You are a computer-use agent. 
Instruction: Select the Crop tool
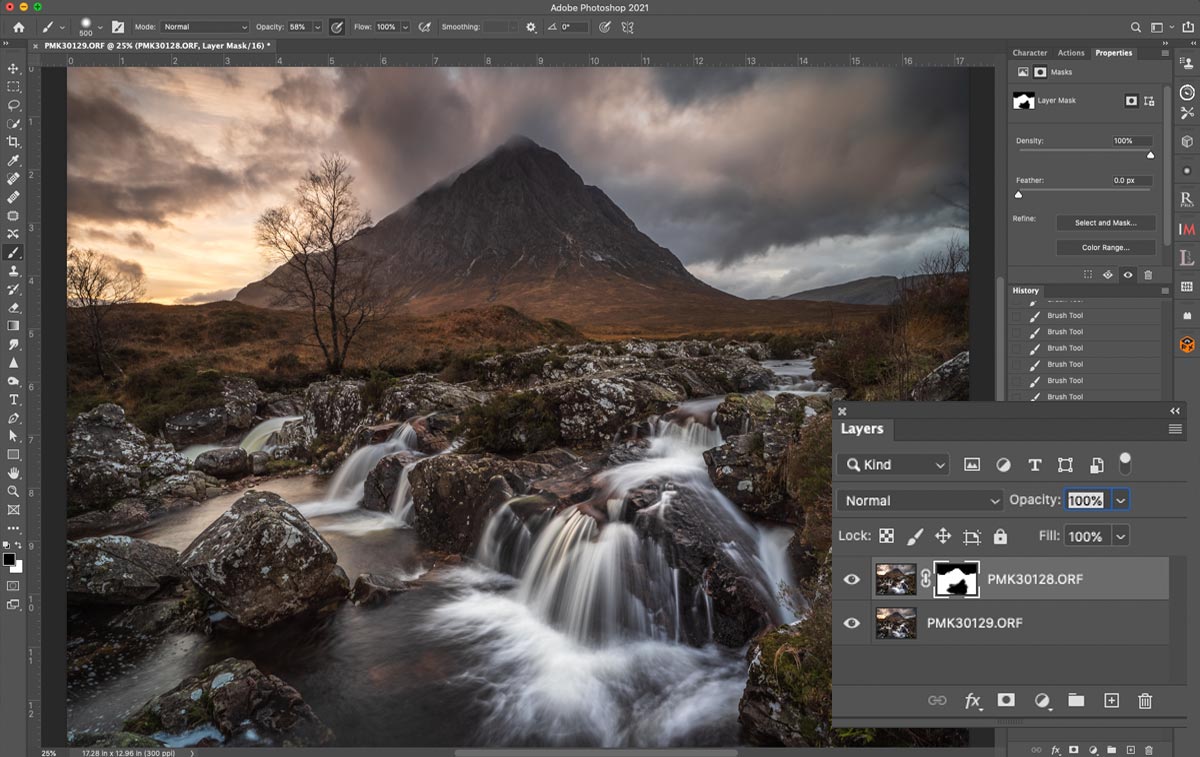click(x=13, y=142)
